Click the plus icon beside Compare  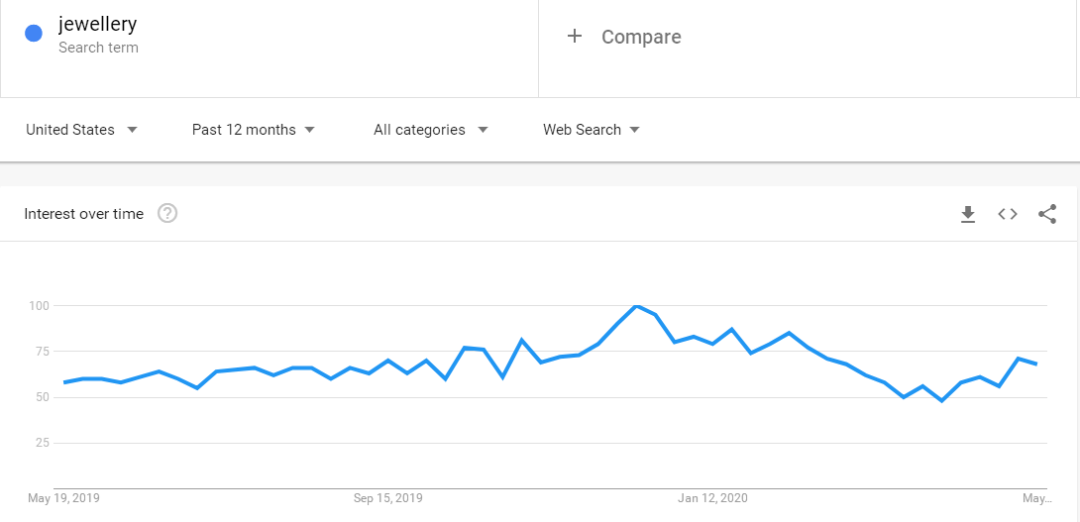(574, 36)
